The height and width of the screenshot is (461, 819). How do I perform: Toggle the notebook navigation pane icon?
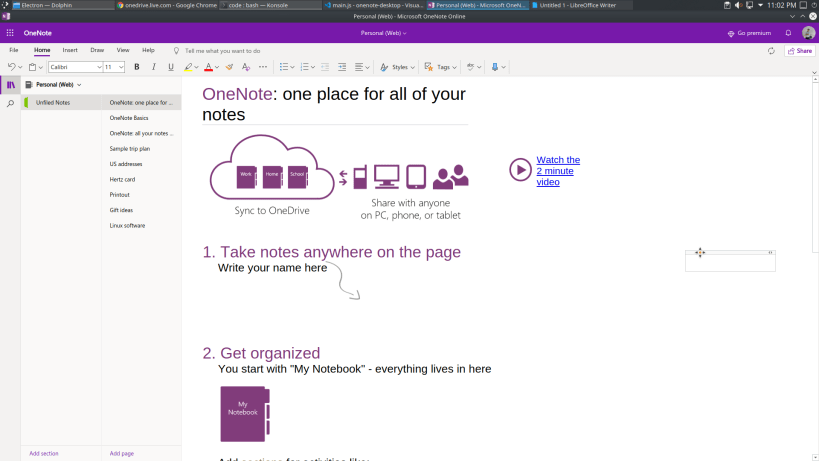[x=10, y=85]
